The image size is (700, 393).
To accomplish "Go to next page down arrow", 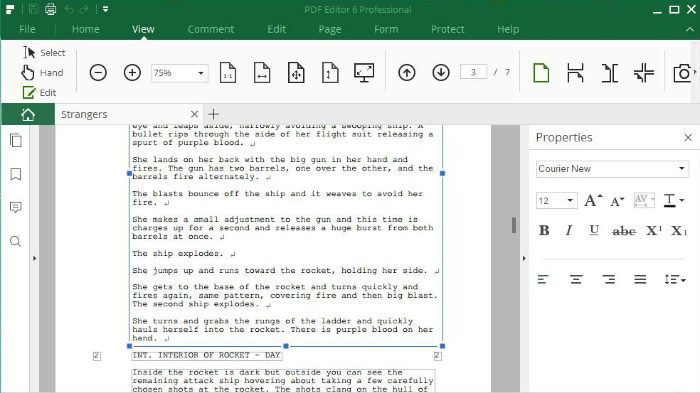I will [x=441, y=72].
